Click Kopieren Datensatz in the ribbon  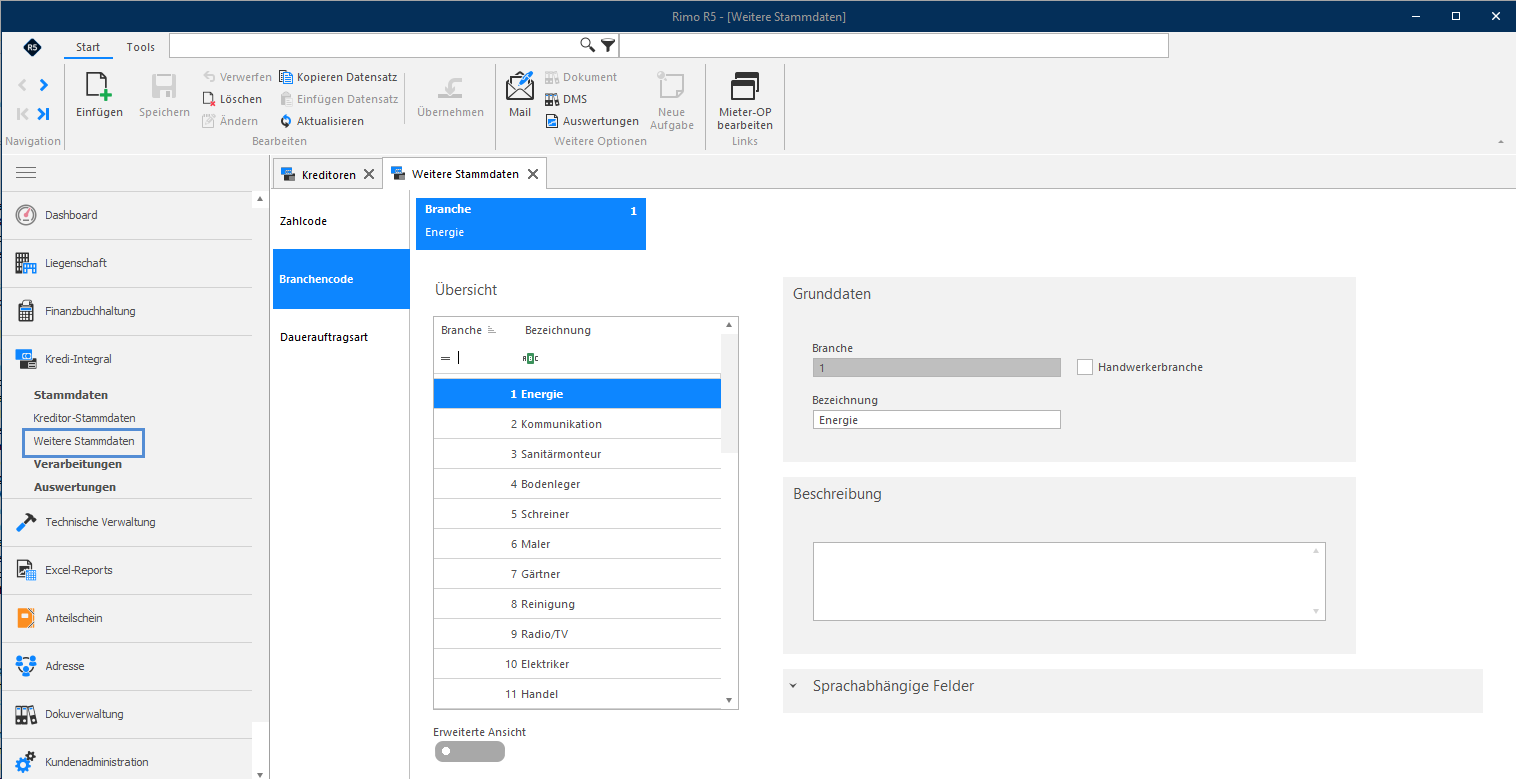(338, 77)
